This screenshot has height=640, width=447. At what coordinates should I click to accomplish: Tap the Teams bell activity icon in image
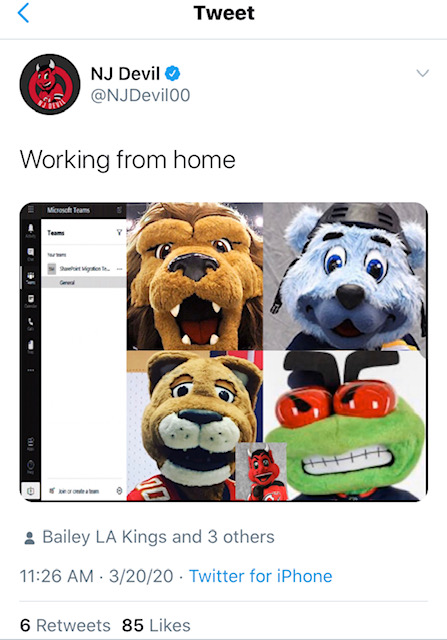click(x=31, y=229)
